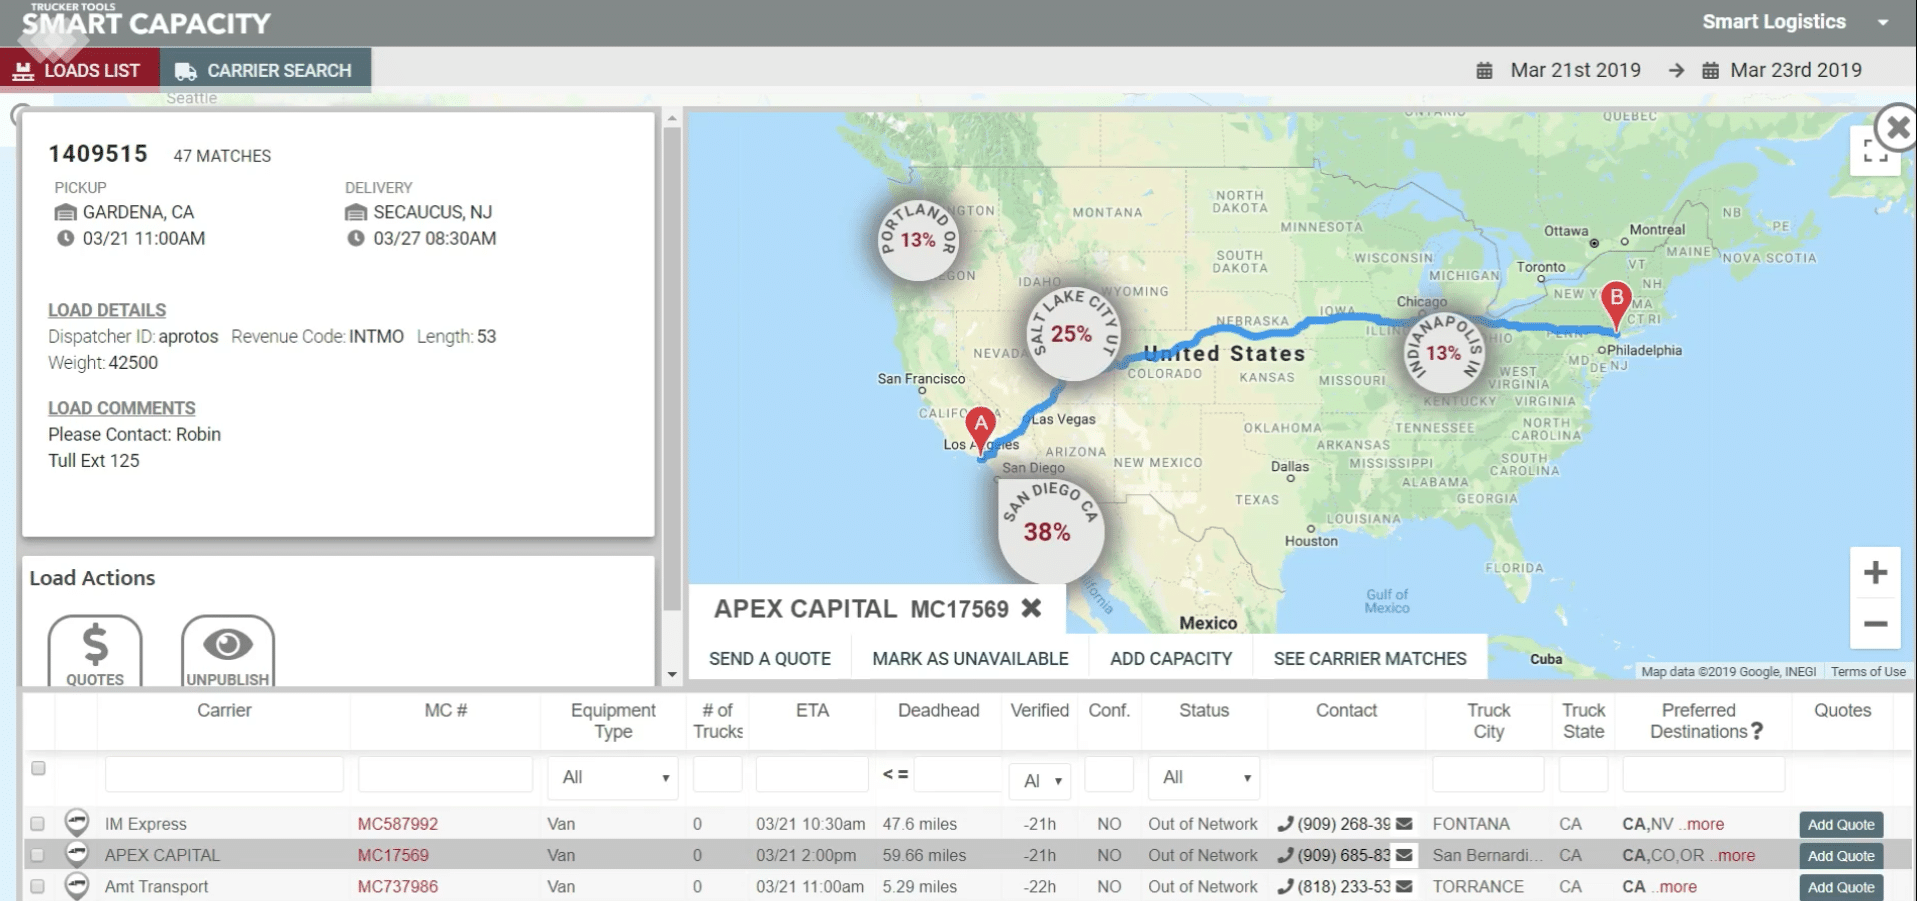Select the Amt Transport row checkbox
This screenshot has height=901, width=1917.
pos(37,886)
